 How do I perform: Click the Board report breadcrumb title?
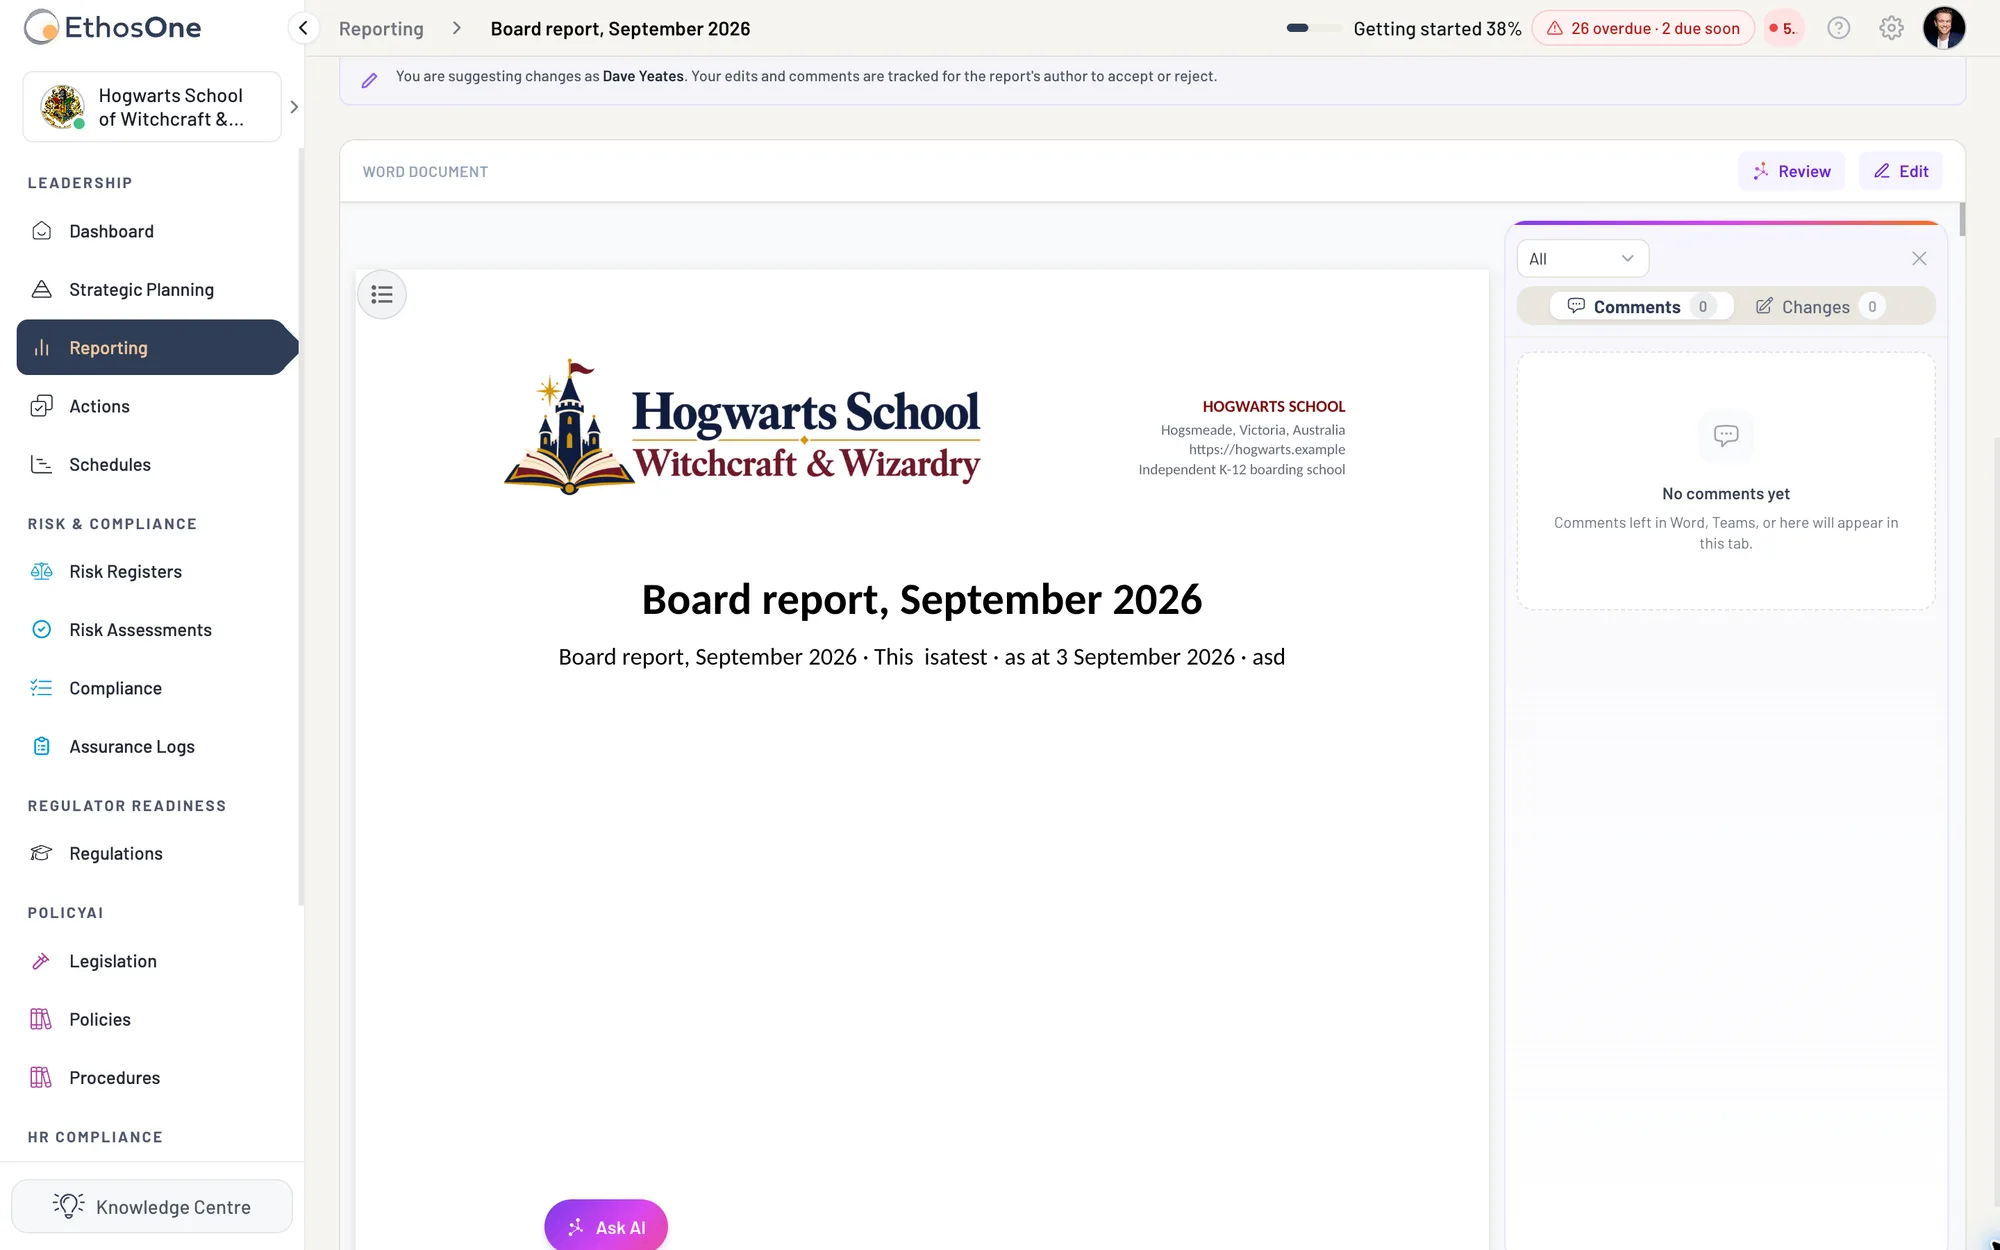(620, 28)
